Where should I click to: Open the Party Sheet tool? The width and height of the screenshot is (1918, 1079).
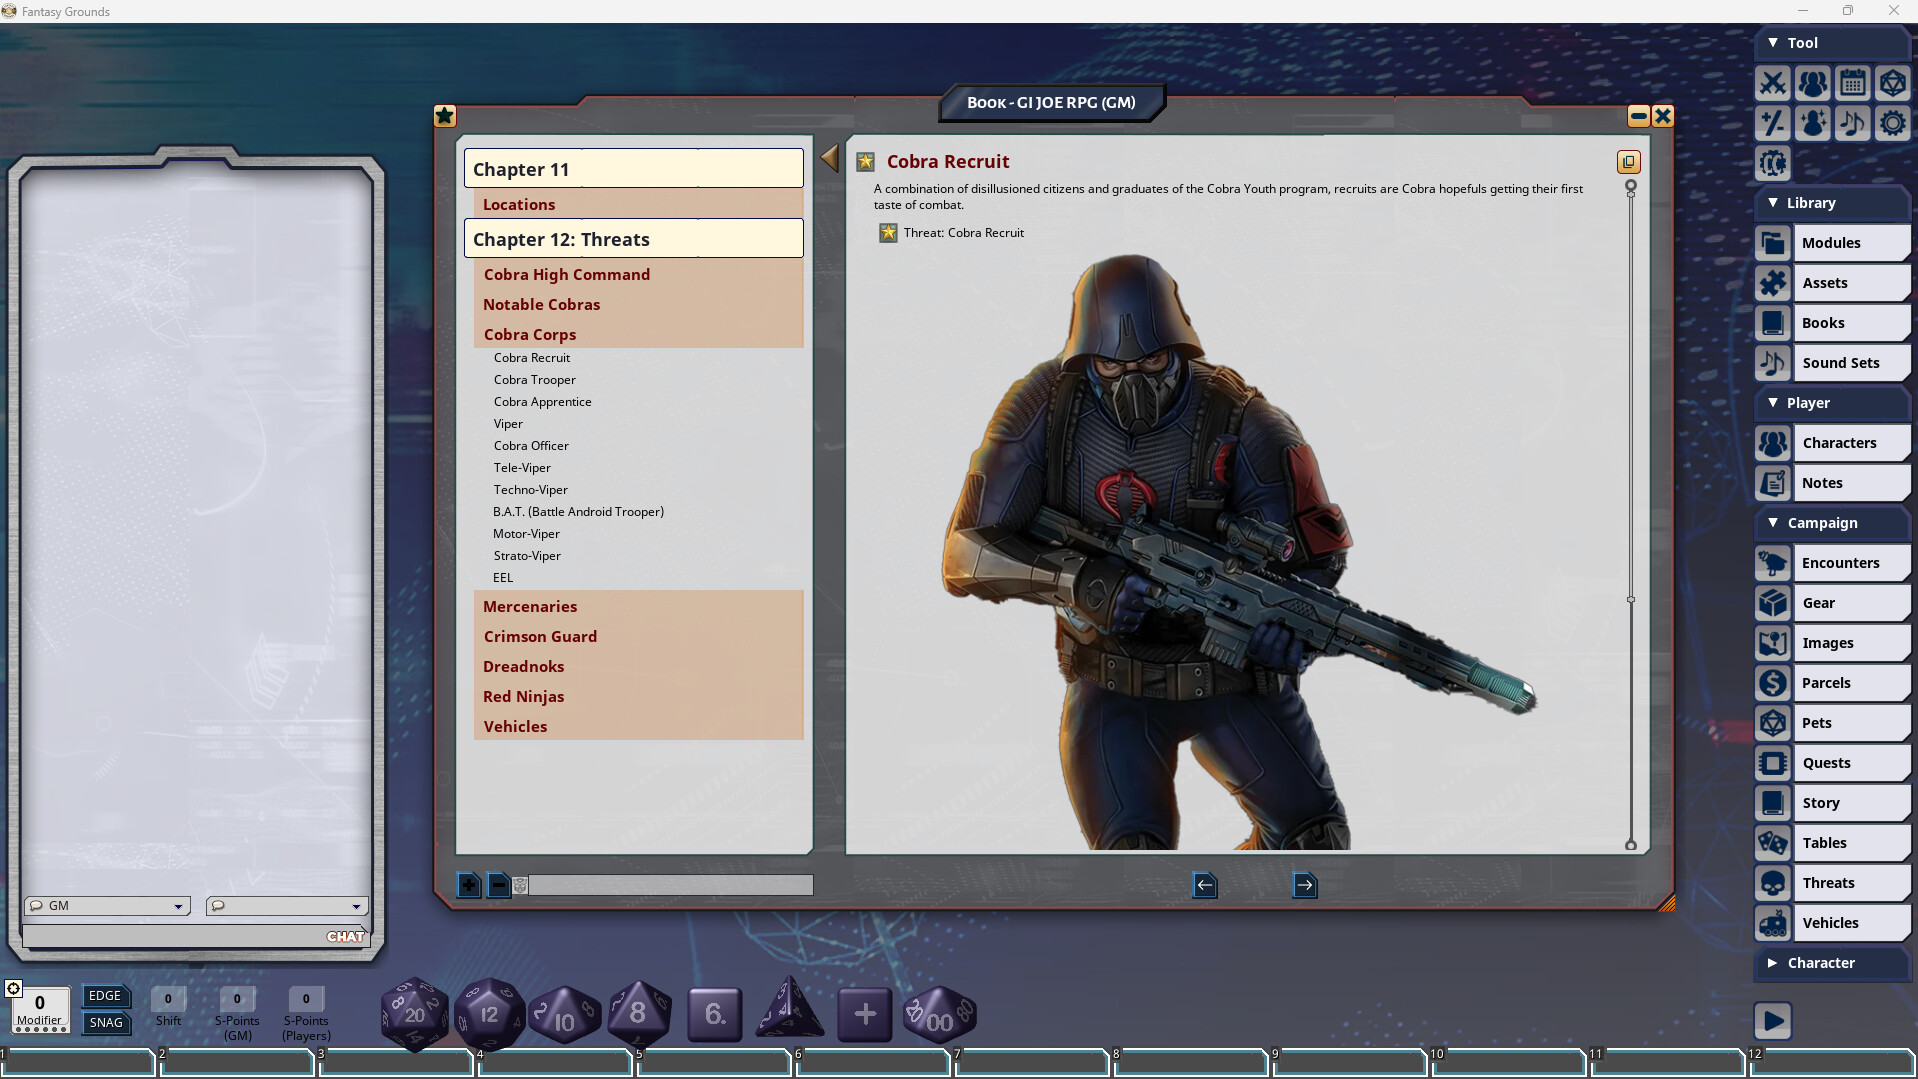click(1814, 84)
